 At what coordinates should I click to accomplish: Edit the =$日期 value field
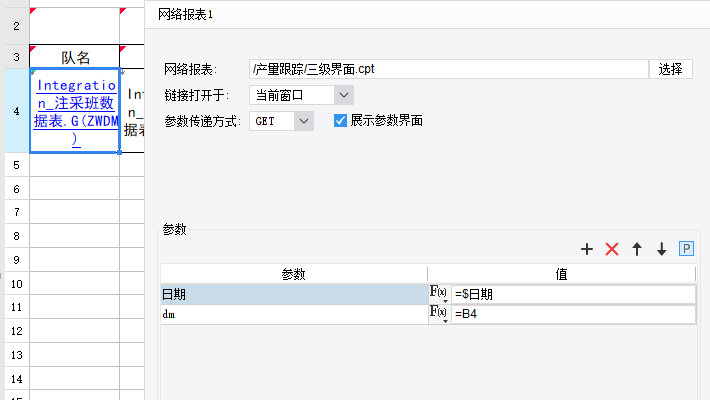point(573,294)
